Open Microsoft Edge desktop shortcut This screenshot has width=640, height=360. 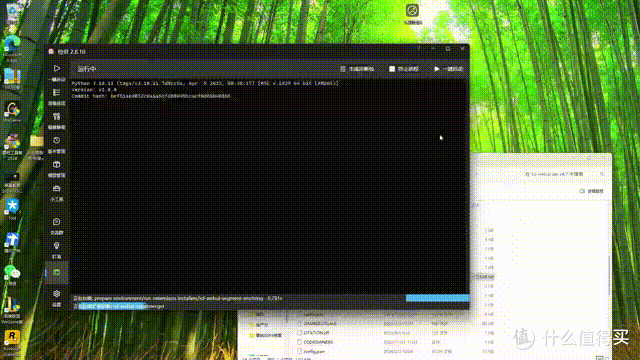[12, 47]
